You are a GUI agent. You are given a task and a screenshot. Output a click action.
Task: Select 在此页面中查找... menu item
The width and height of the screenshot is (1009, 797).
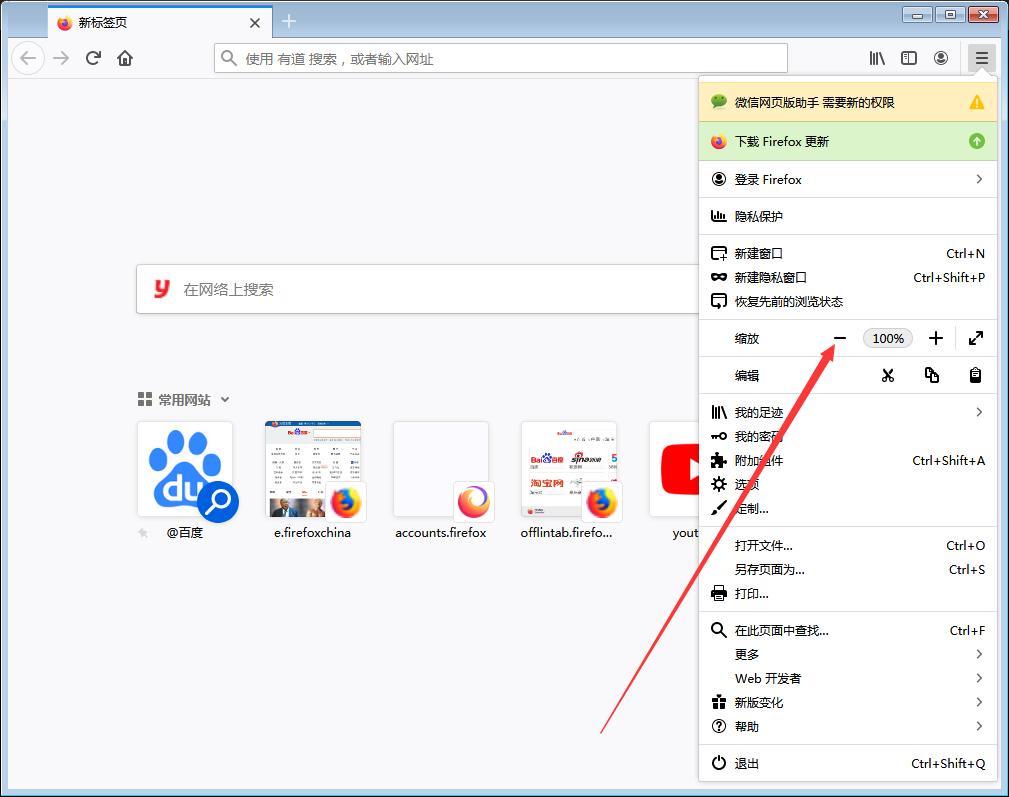(847, 630)
